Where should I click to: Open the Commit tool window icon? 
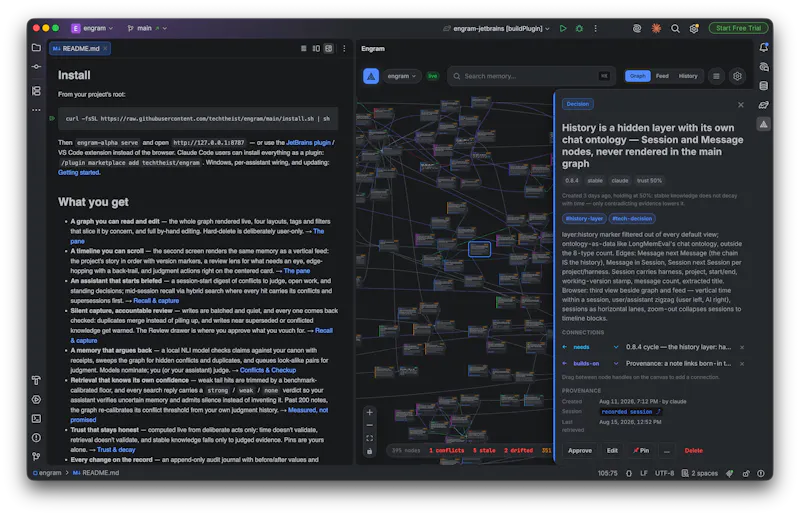point(36,67)
